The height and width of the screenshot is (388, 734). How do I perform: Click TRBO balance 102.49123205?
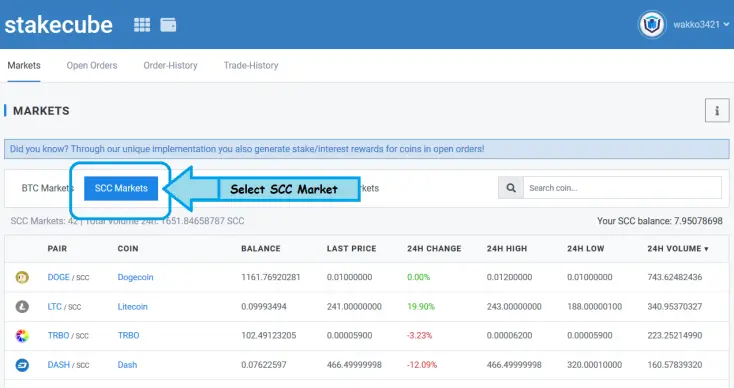coord(269,336)
